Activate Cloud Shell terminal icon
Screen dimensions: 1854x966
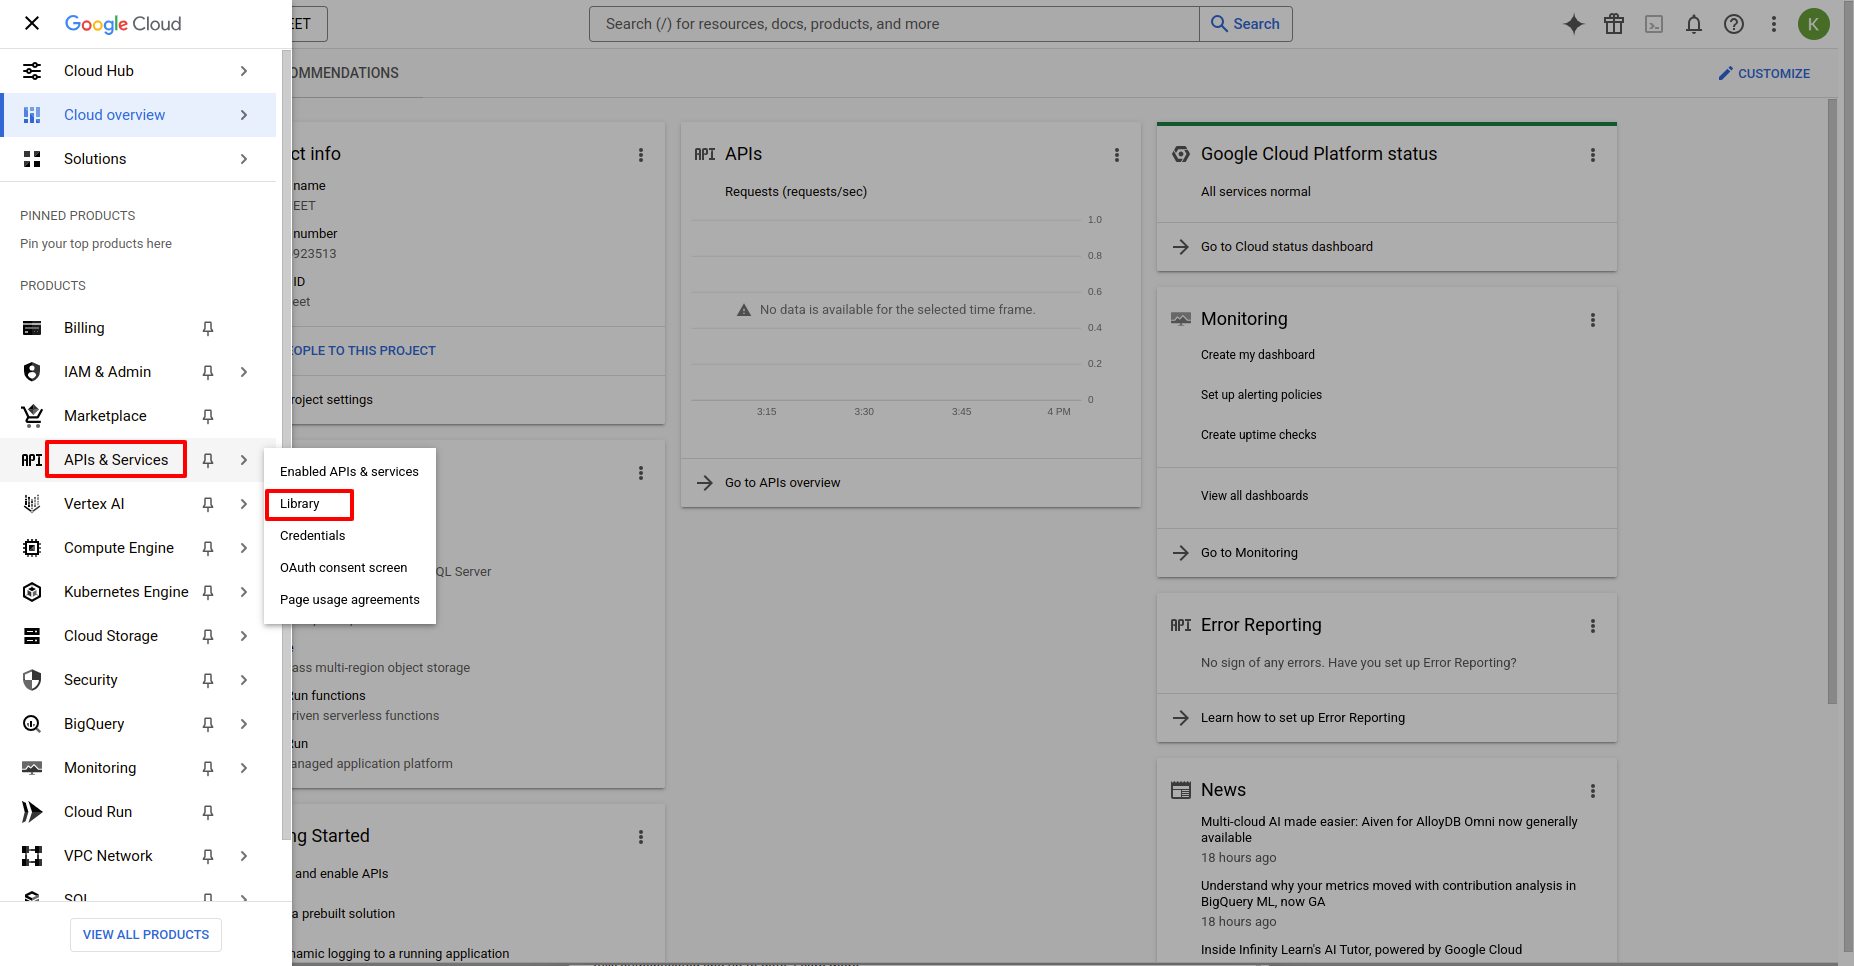[x=1654, y=24]
